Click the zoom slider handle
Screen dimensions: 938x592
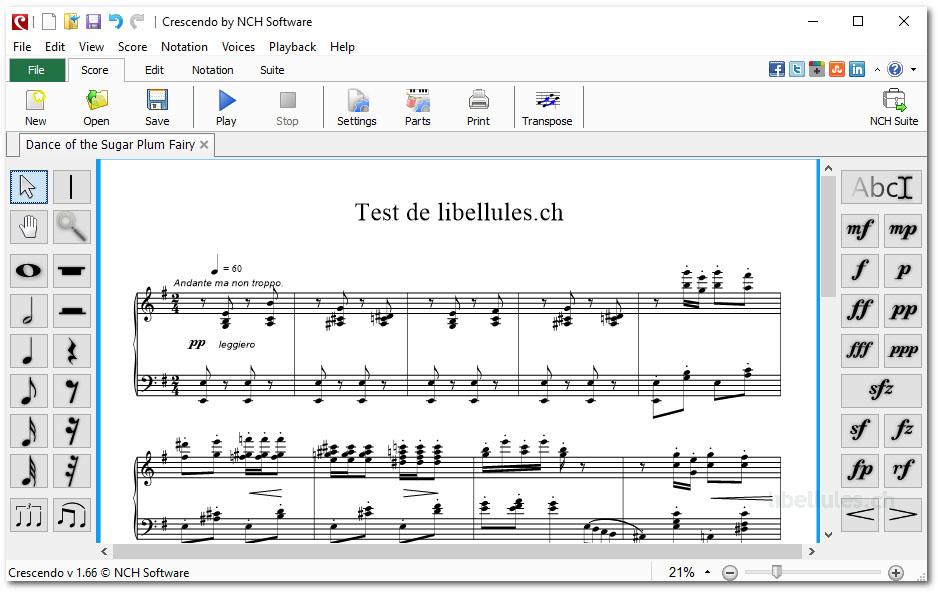pos(776,572)
